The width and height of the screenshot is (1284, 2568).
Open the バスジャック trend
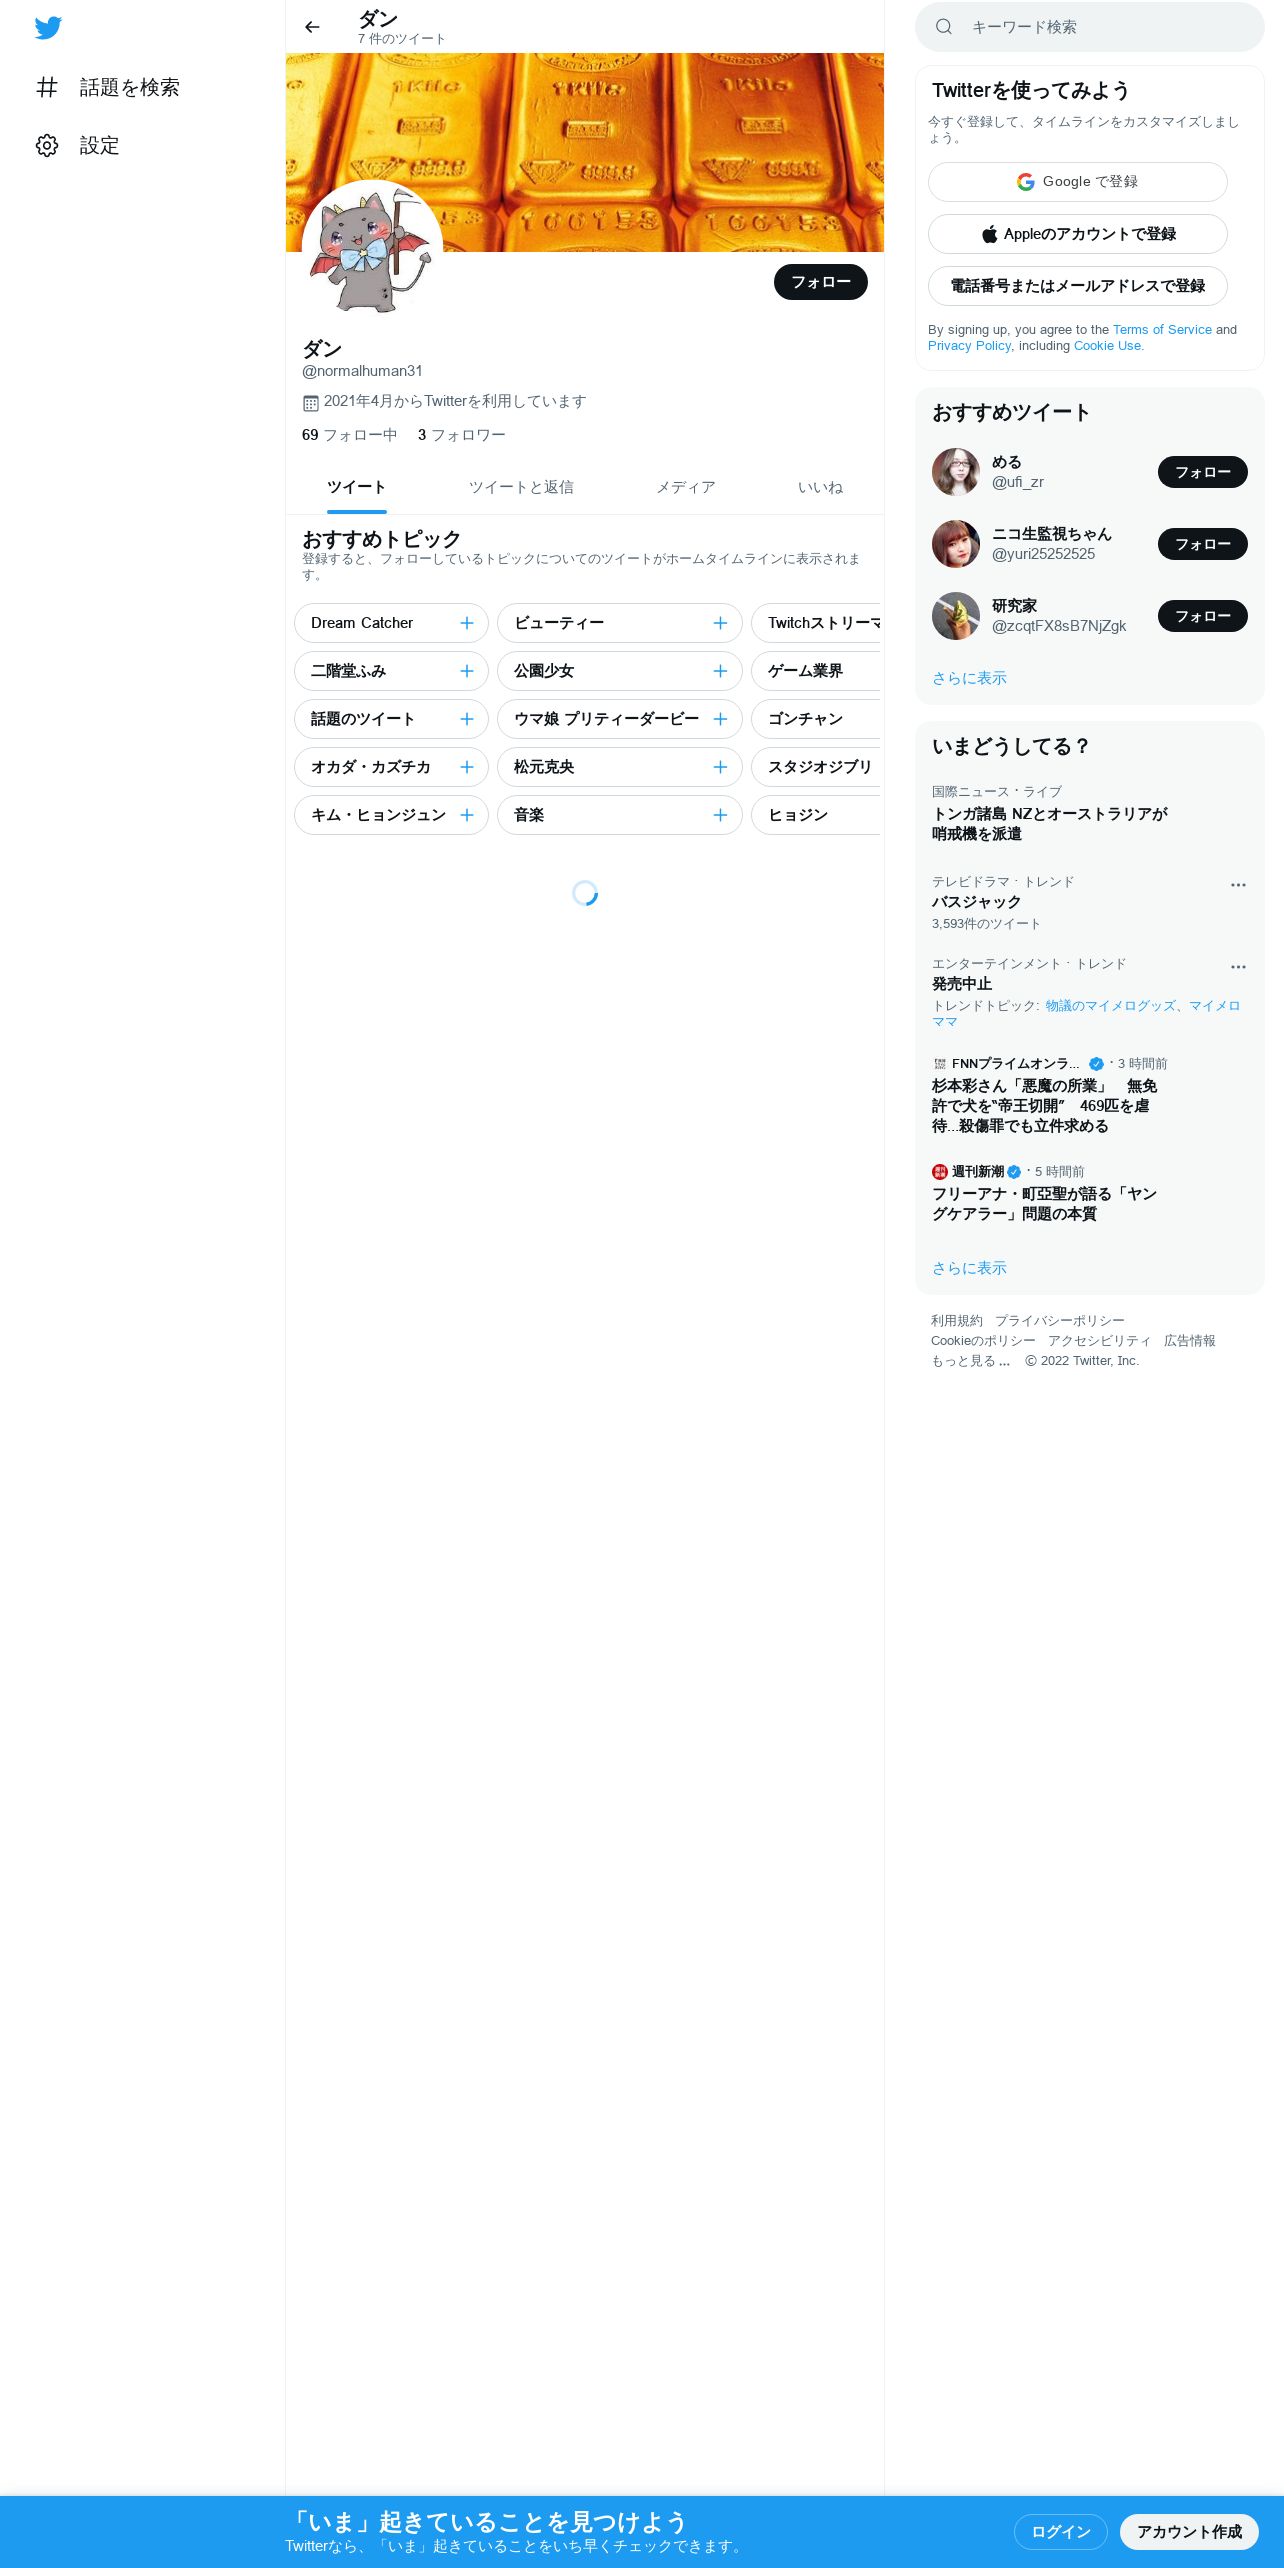(976, 902)
